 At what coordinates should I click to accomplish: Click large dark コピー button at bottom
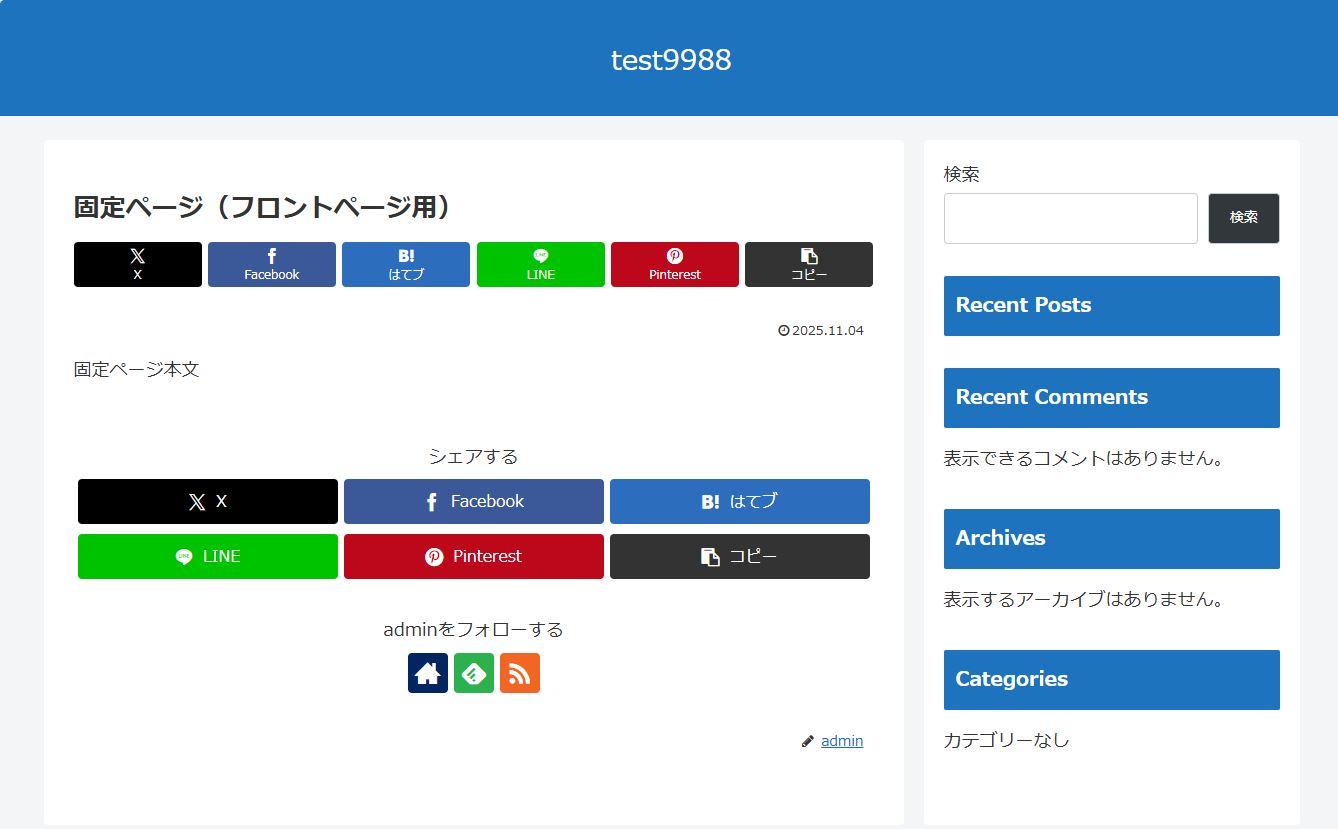pyautogui.click(x=740, y=556)
